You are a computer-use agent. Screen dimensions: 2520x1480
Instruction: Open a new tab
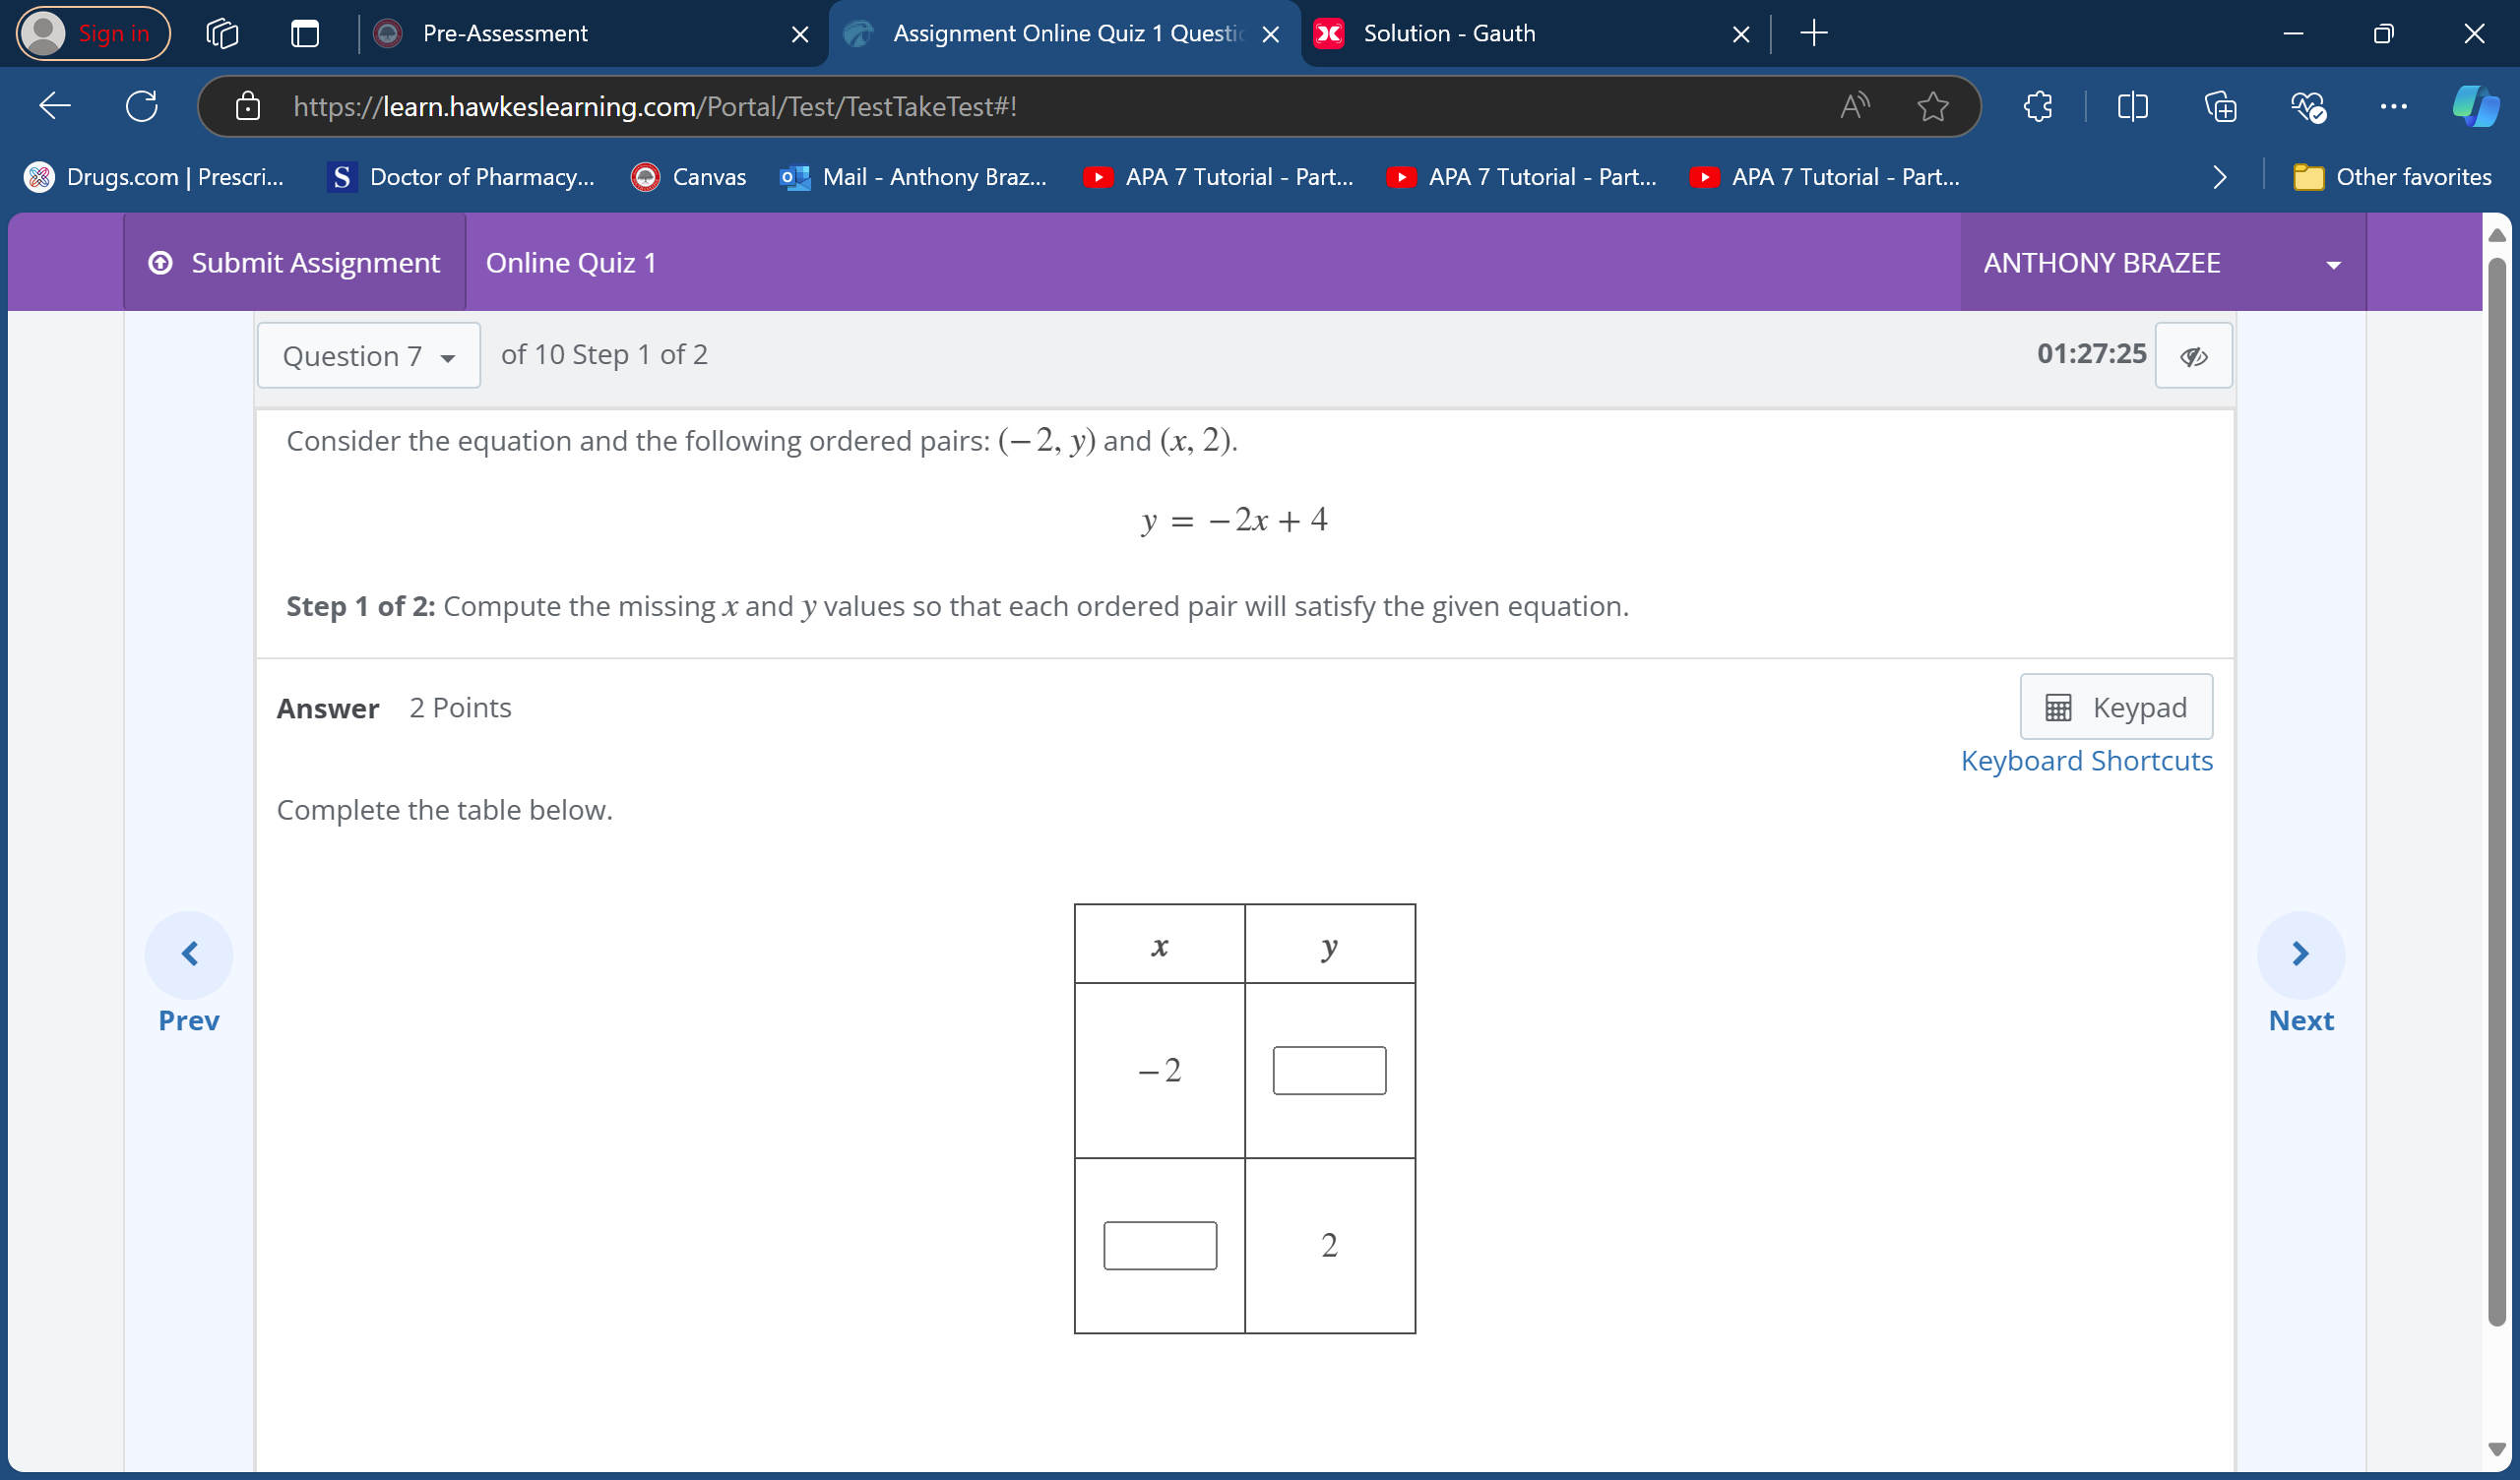(1814, 33)
